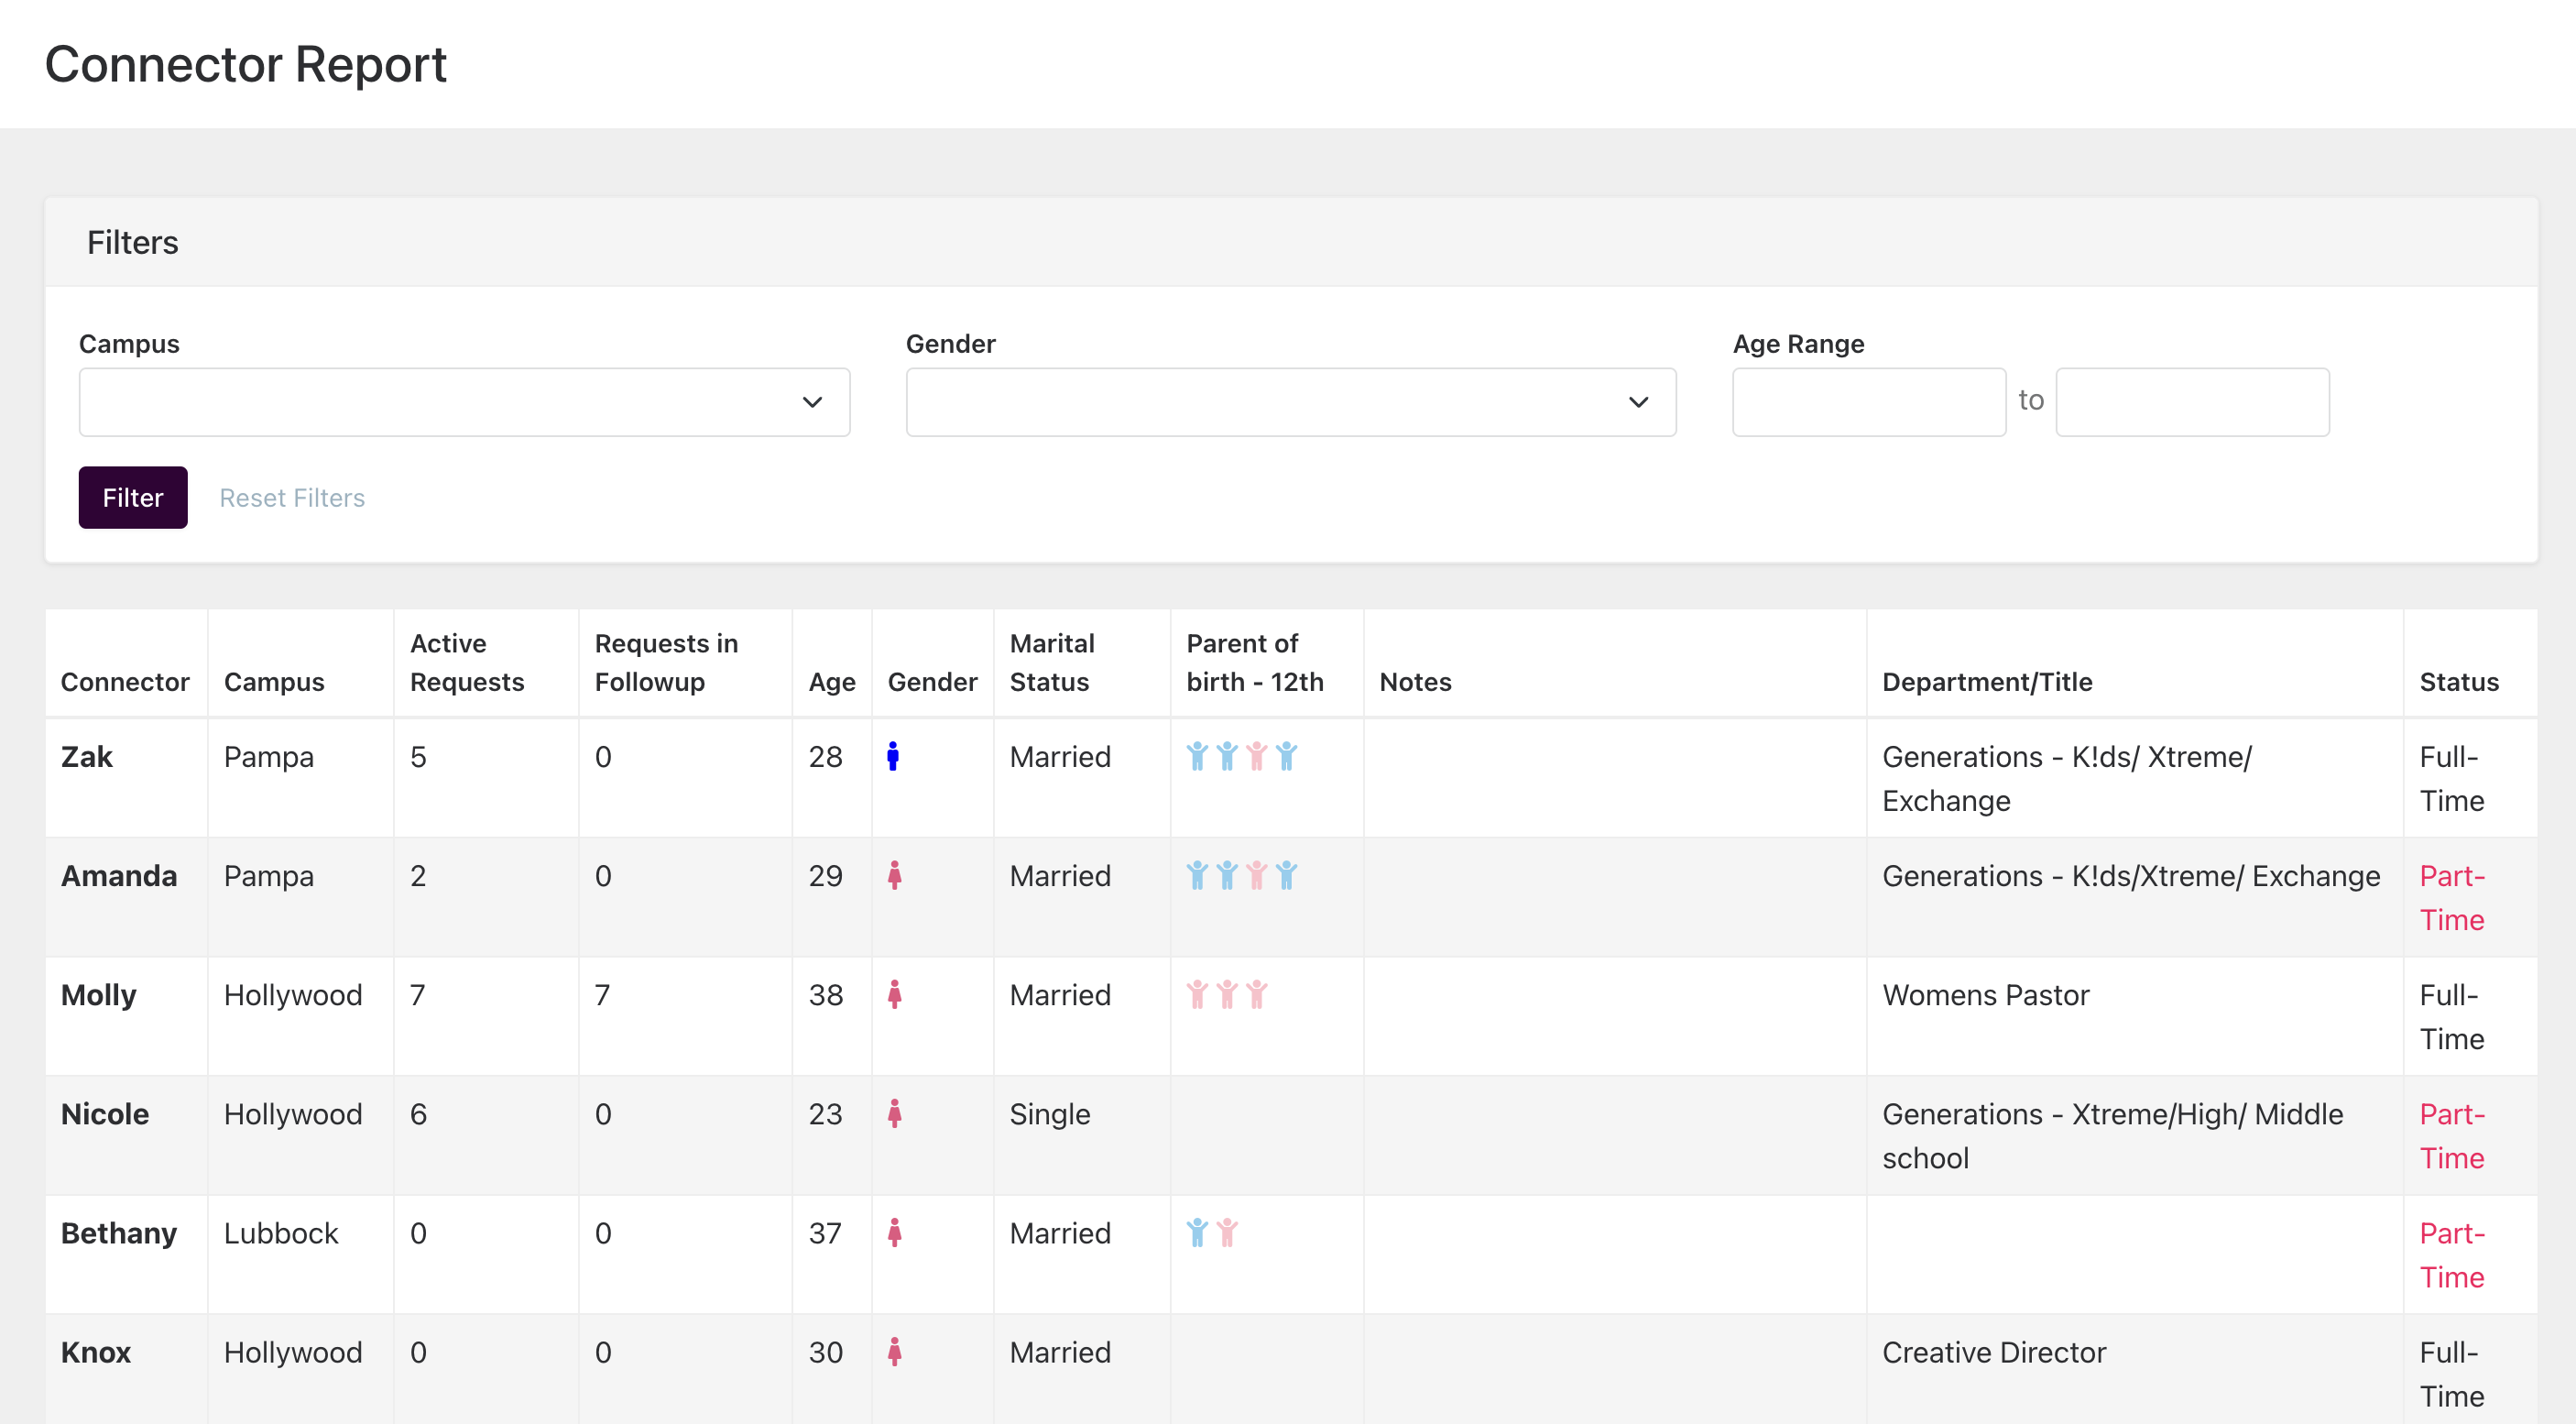Click the female gender icon in Knox's row
The width and height of the screenshot is (2576, 1424).
894,1351
